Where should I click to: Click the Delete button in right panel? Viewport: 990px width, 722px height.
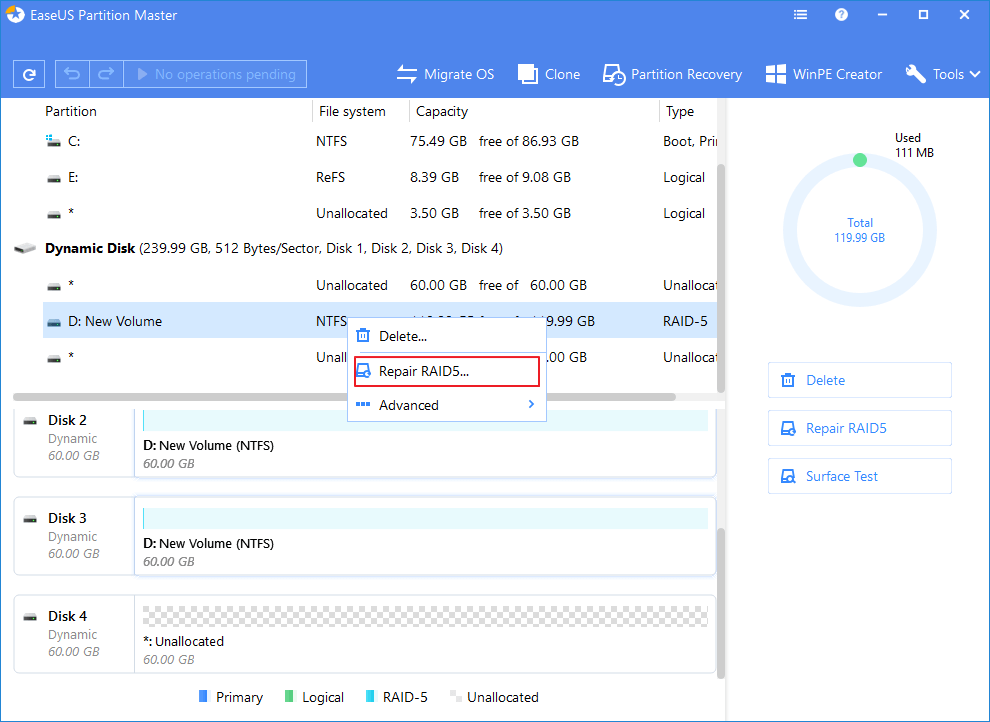tap(859, 380)
